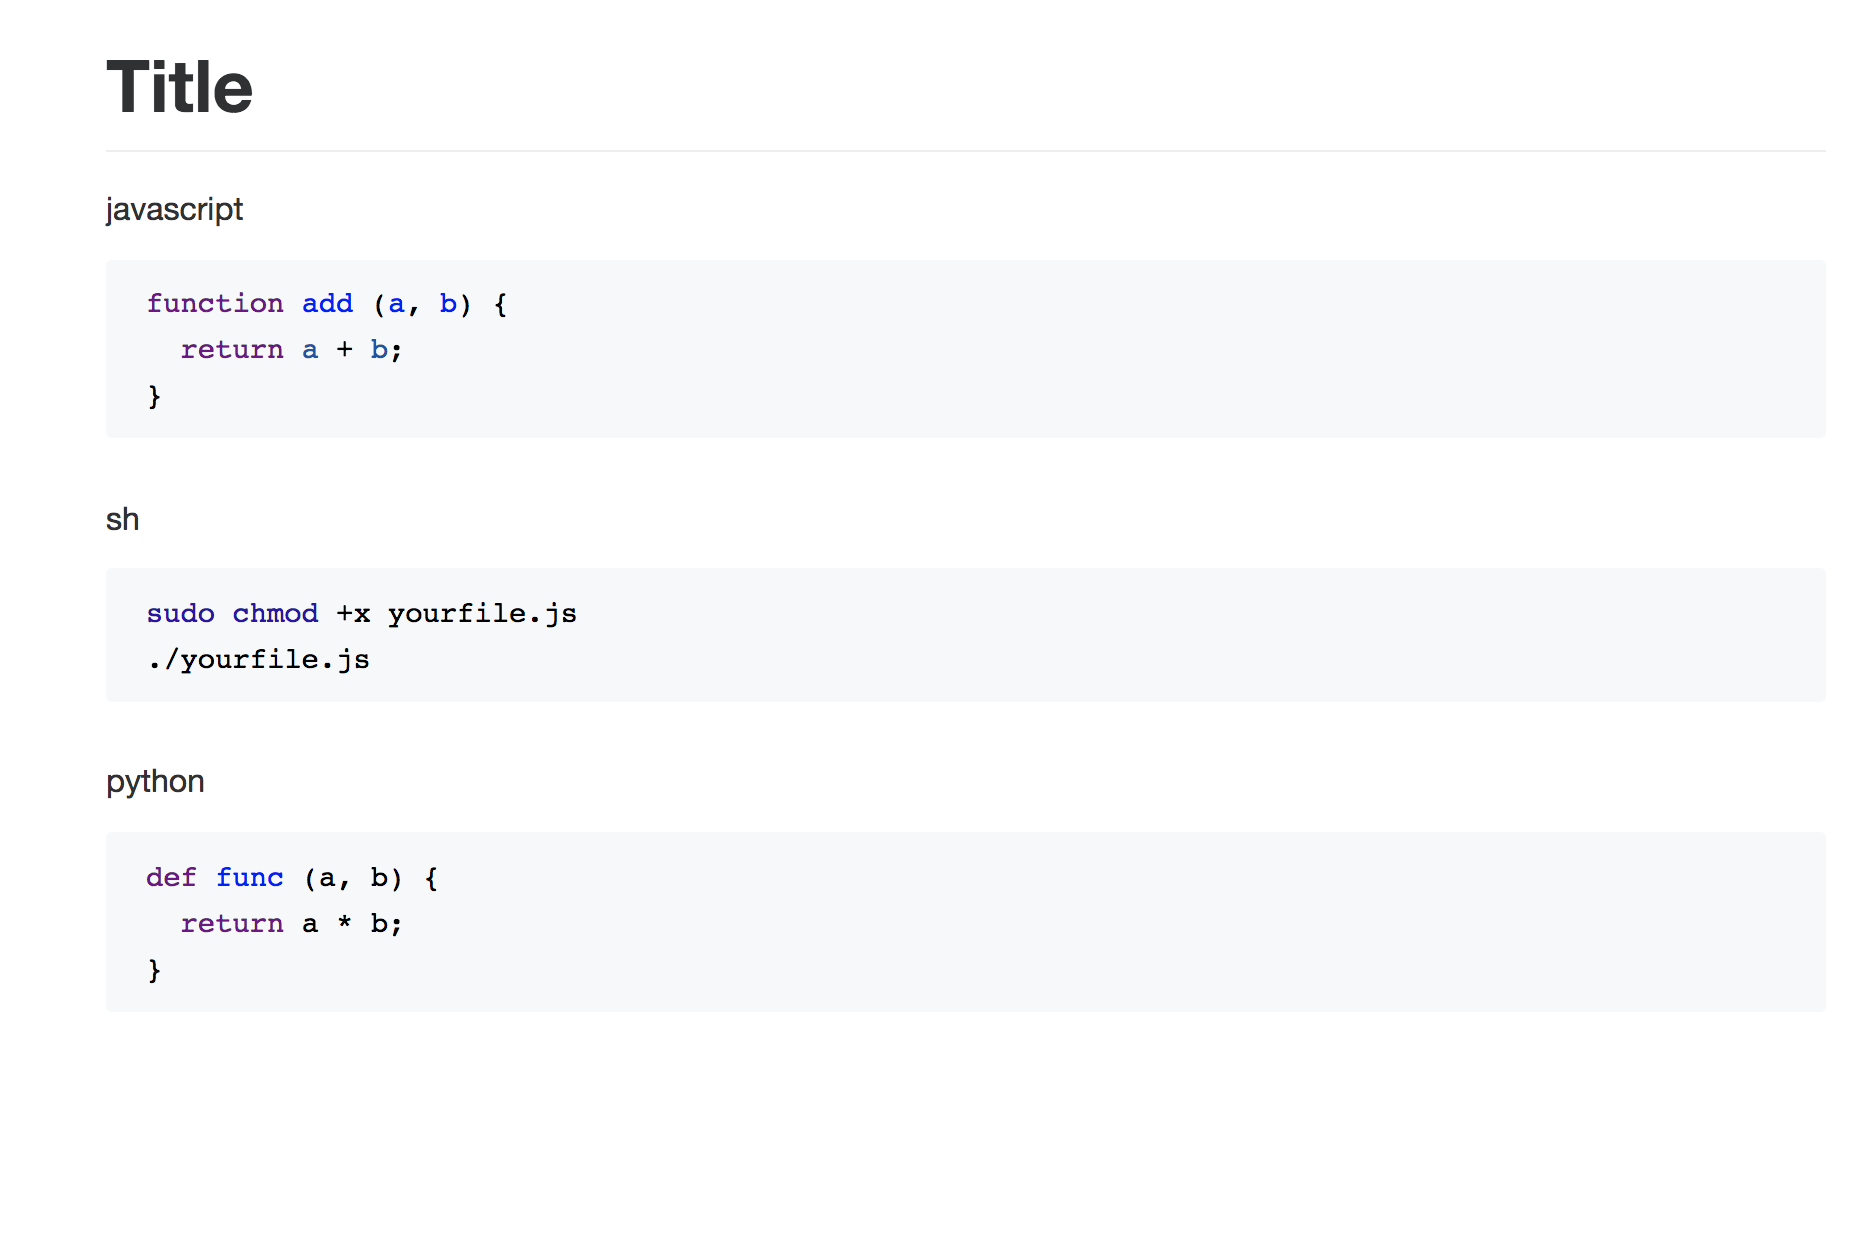
Task: Click the closing brace of the JavaScript block
Action: tap(154, 396)
